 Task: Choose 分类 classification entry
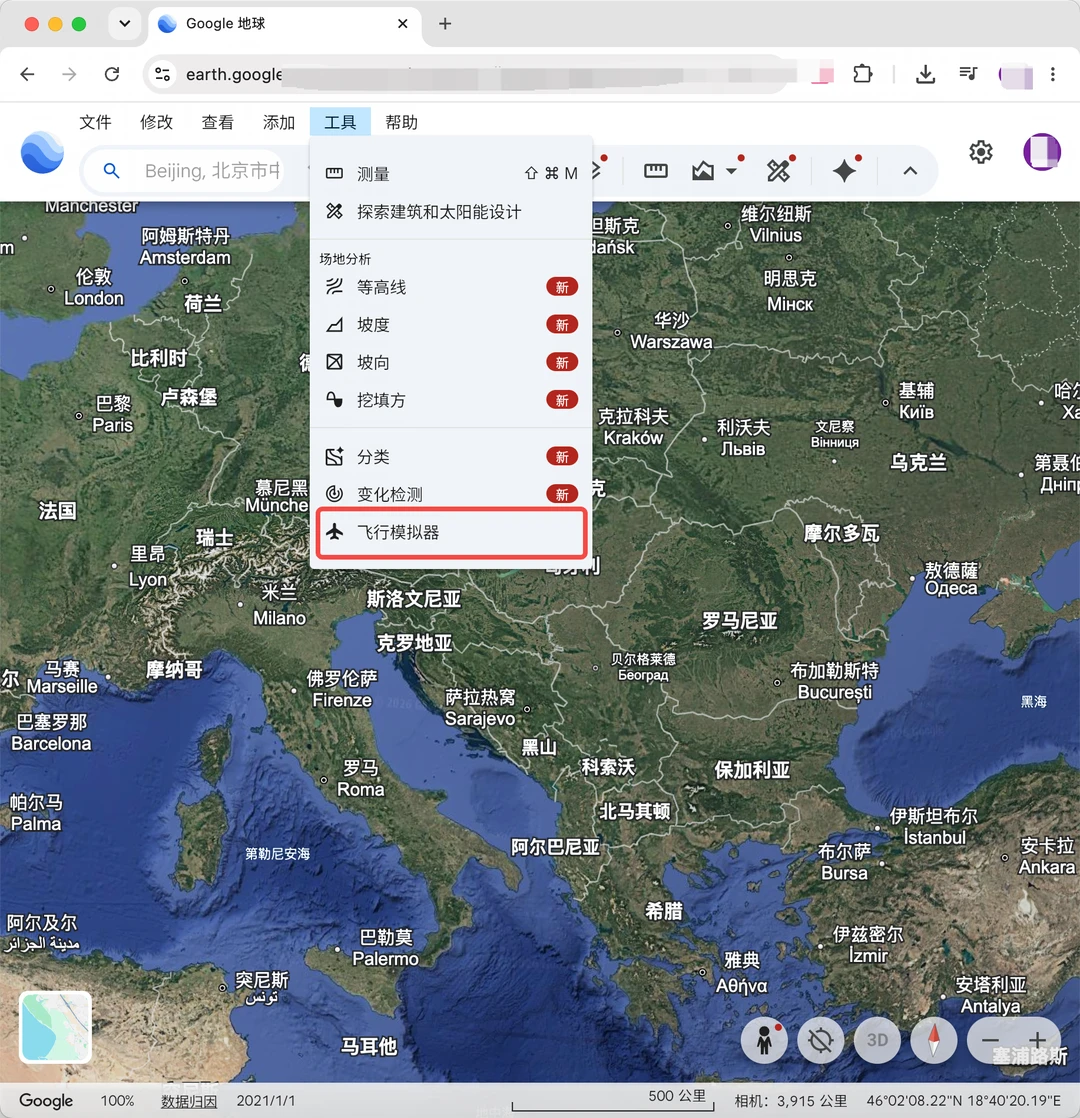click(451, 456)
